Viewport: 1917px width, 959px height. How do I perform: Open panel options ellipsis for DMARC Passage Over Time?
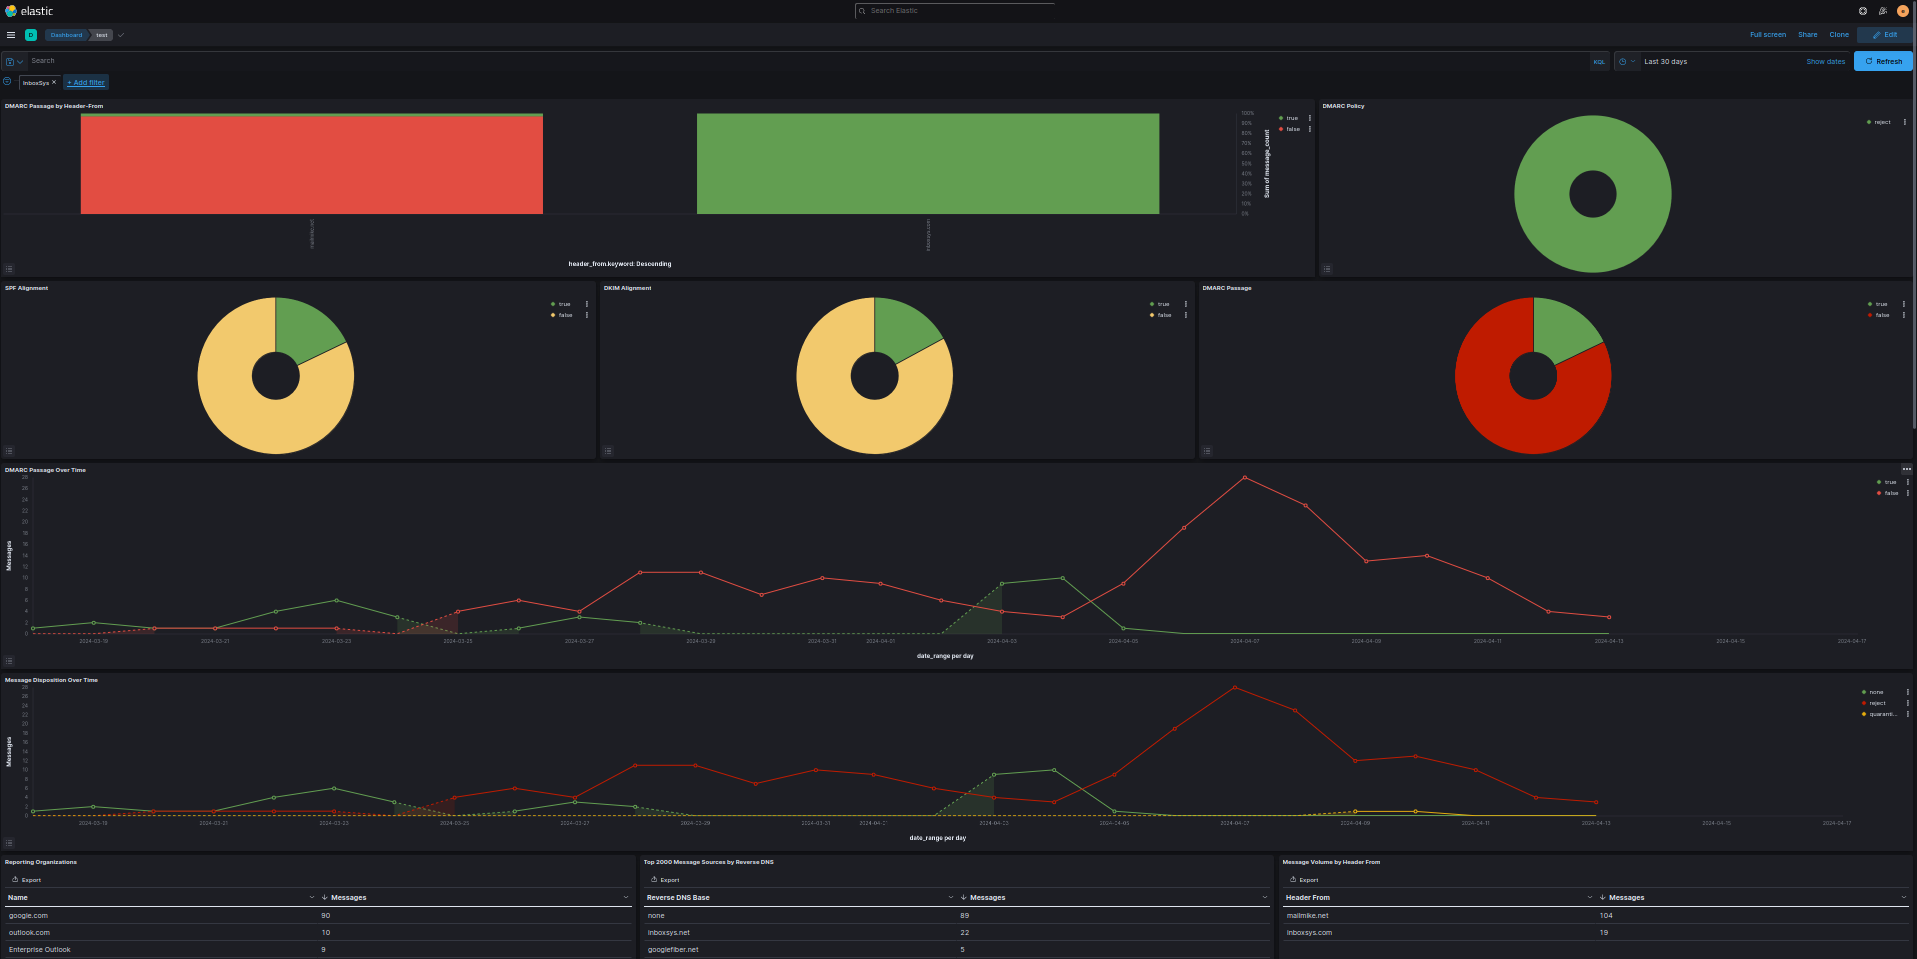coord(1907,469)
